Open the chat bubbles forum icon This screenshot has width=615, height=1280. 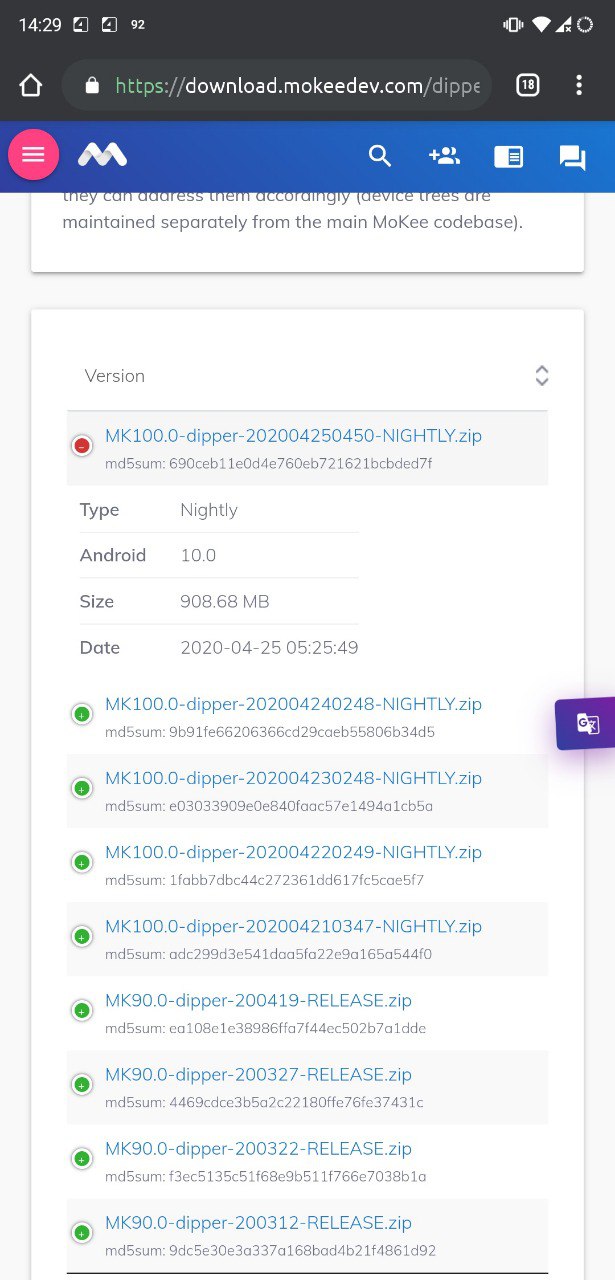573,157
